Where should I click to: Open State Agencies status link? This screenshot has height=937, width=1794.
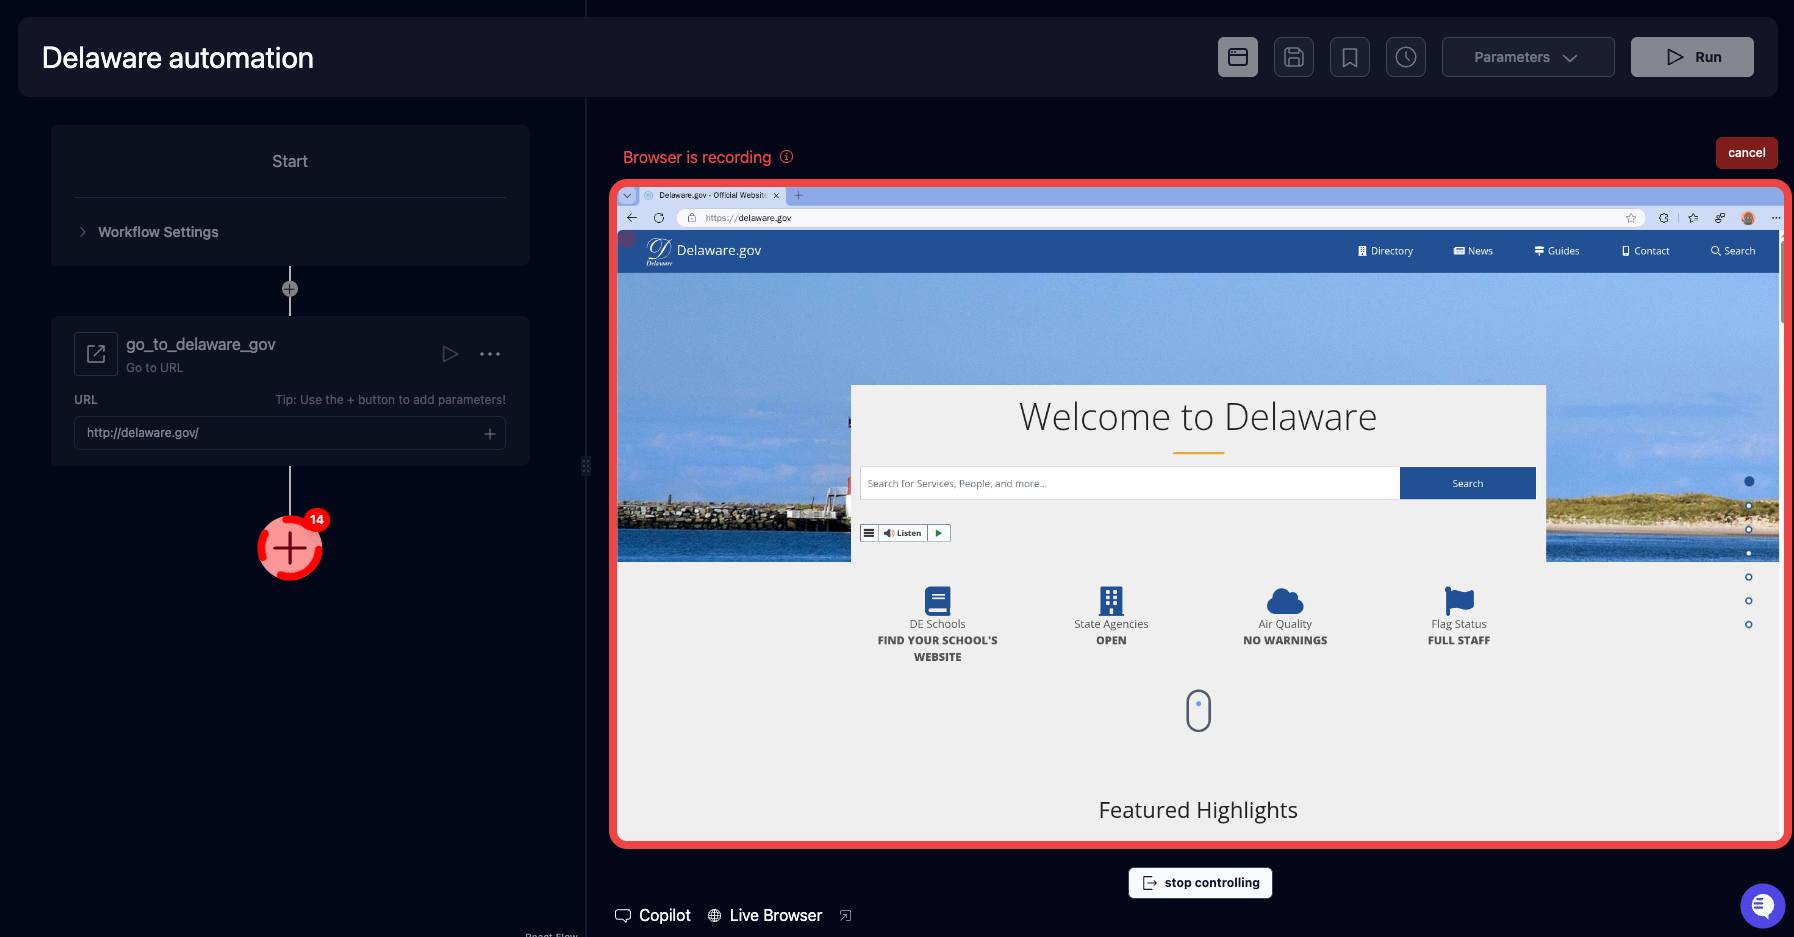(x=1111, y=617)
